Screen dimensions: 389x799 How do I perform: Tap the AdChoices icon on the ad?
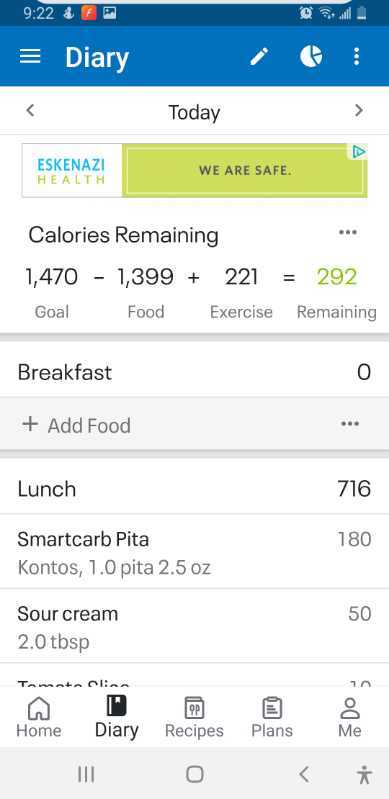pyautogui.click(x=359, y=151)
